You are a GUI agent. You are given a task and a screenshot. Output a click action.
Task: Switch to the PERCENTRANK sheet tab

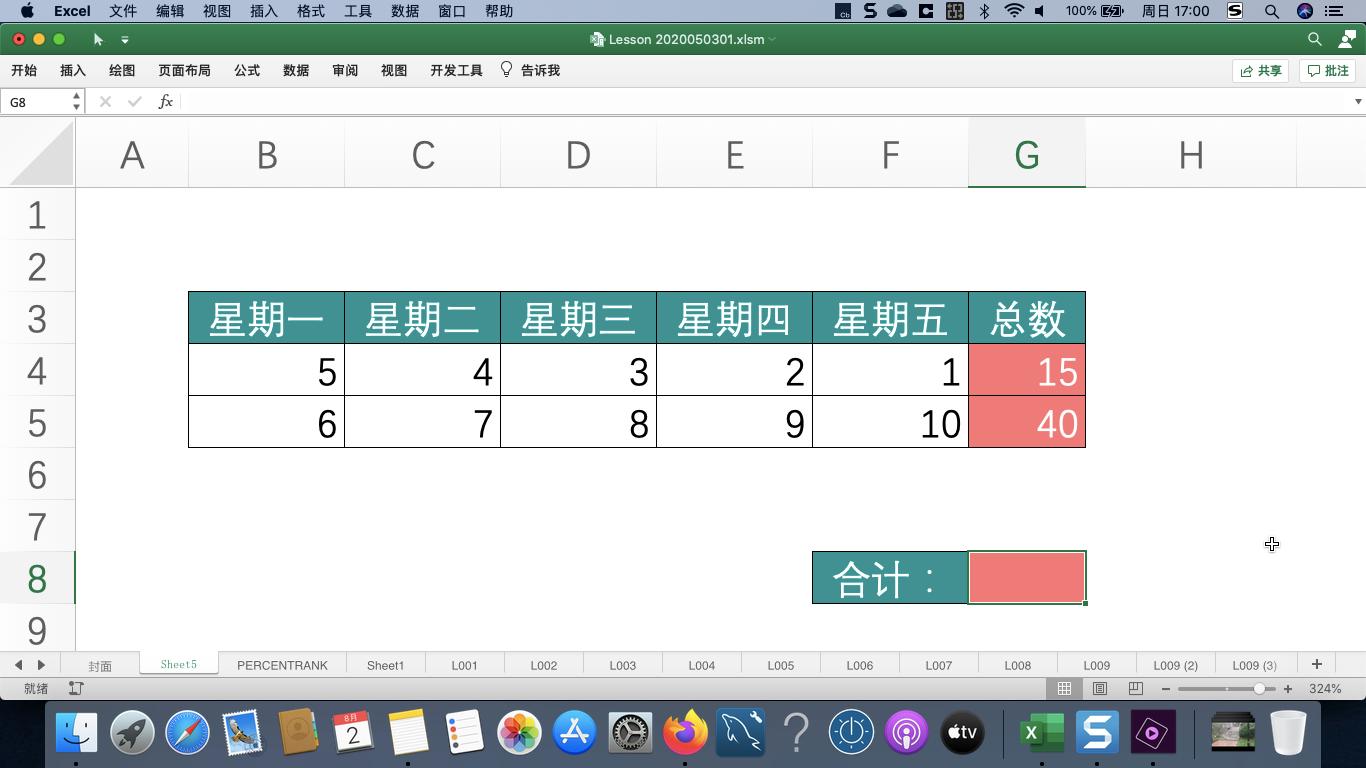[x=282, y=664]
